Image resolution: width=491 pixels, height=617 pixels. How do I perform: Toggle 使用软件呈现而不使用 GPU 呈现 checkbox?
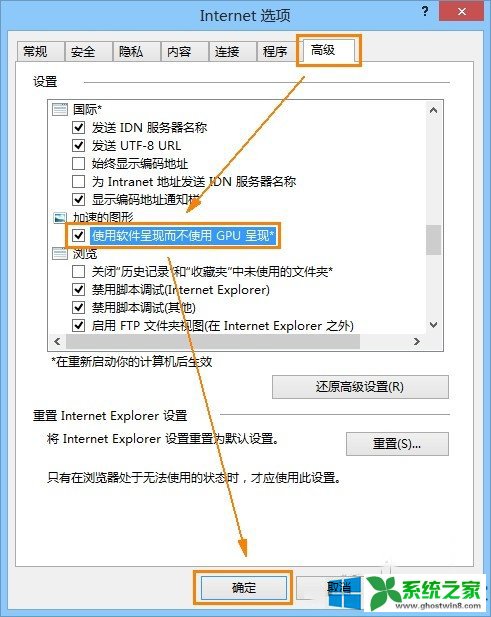[79, 235]
